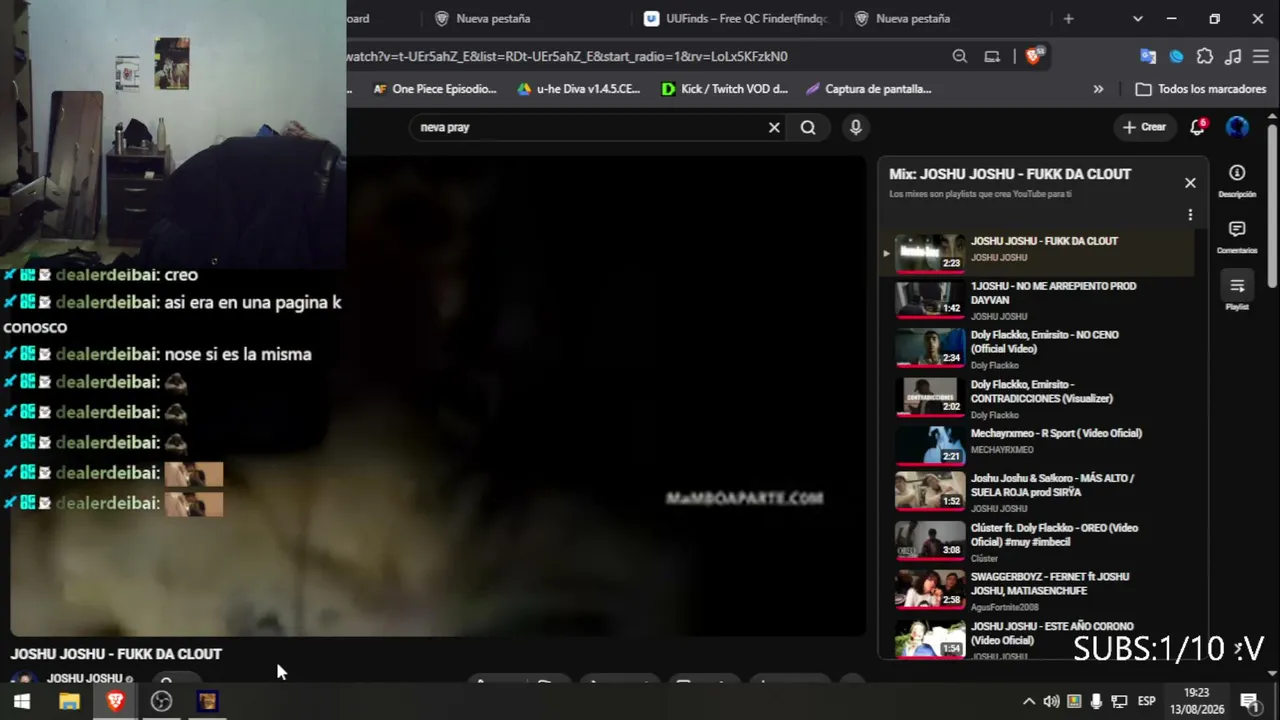Viewport: 1280px width, 720px height.
Task: Close the Mix playlist panel
Action: (1190, 183)
